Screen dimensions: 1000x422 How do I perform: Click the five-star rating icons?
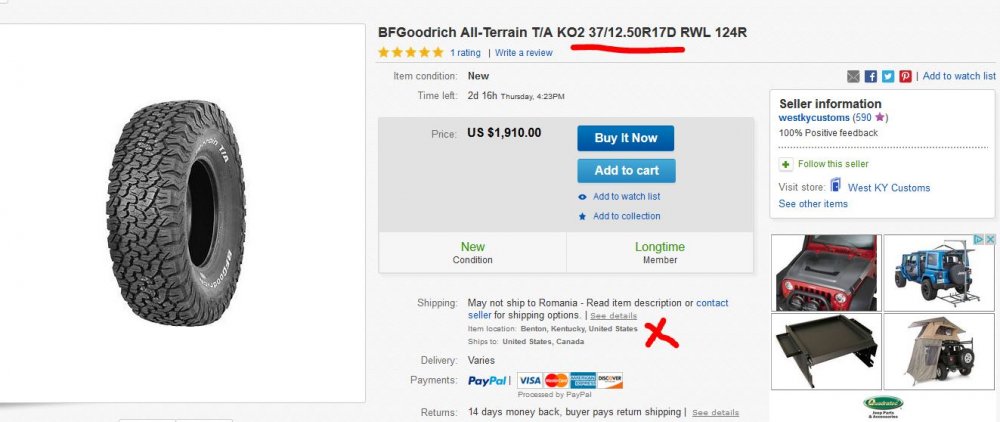pos(410,52)
